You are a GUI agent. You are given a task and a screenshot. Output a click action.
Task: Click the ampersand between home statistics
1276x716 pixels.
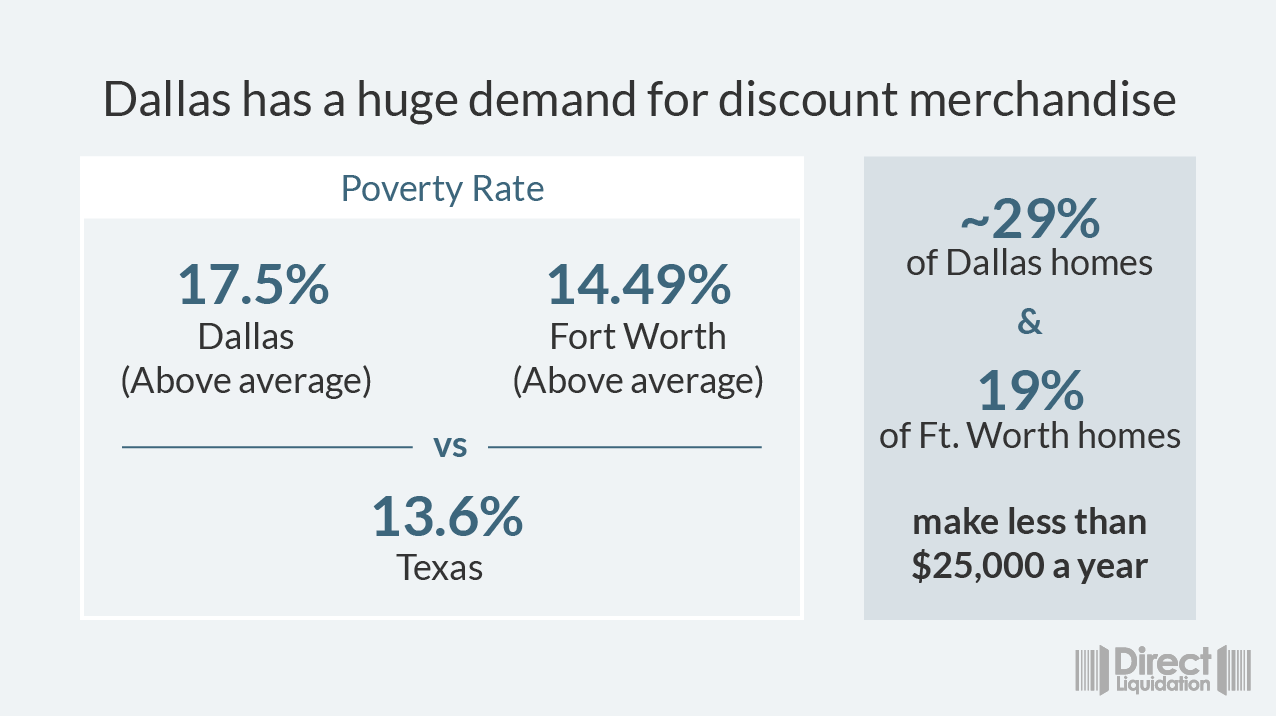1030,322
